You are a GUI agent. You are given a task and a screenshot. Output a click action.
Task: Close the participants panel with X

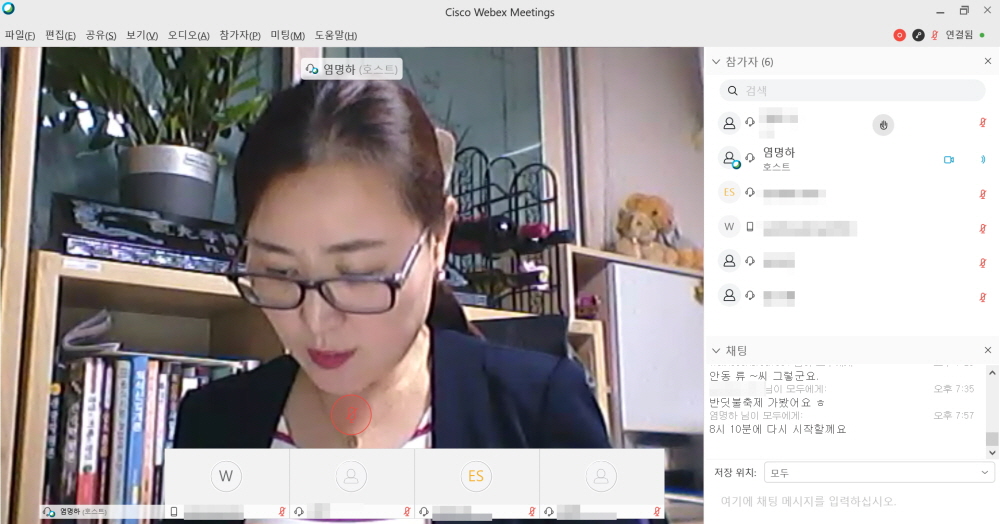point(988,62)
